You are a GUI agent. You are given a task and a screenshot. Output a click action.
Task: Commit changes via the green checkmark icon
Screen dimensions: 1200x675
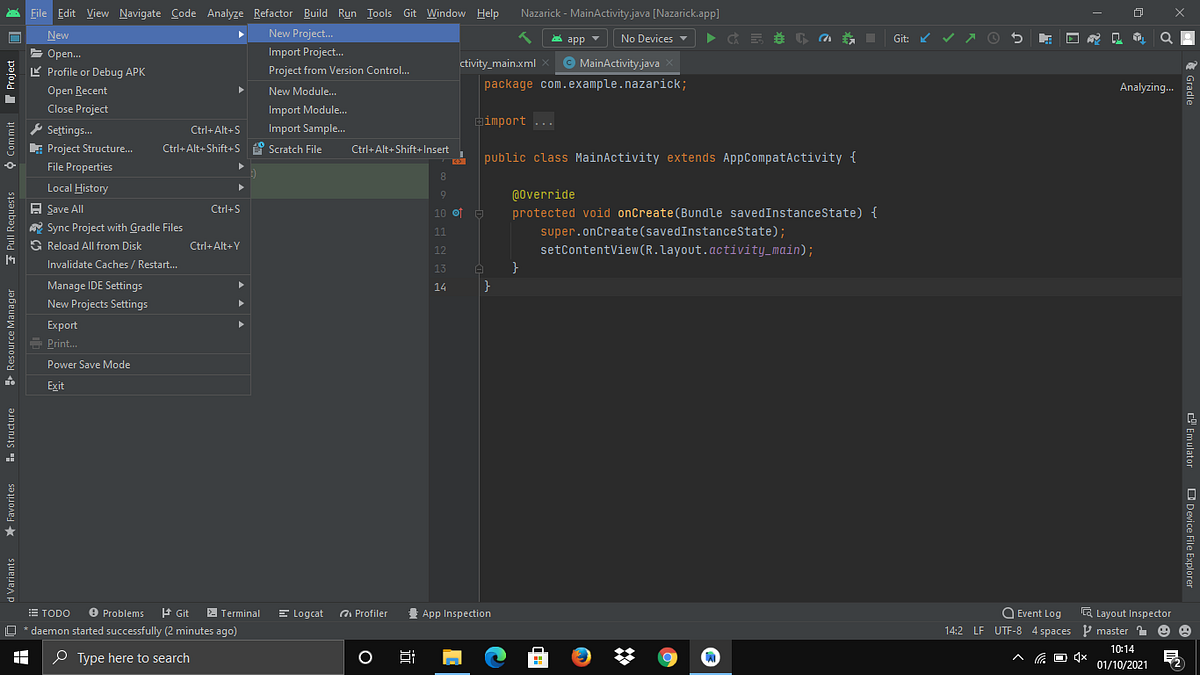(x=949, y=38)
